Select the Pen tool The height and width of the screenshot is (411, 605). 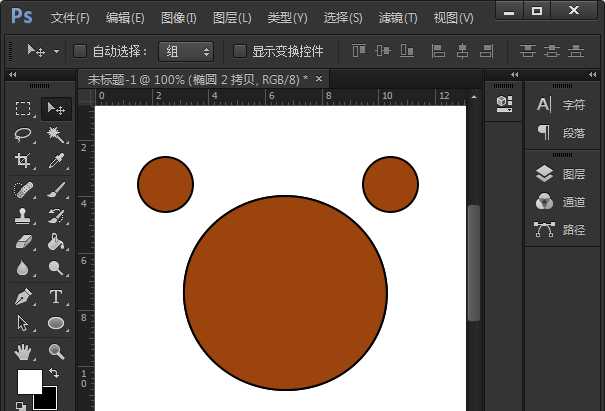[x=23, y=297]
